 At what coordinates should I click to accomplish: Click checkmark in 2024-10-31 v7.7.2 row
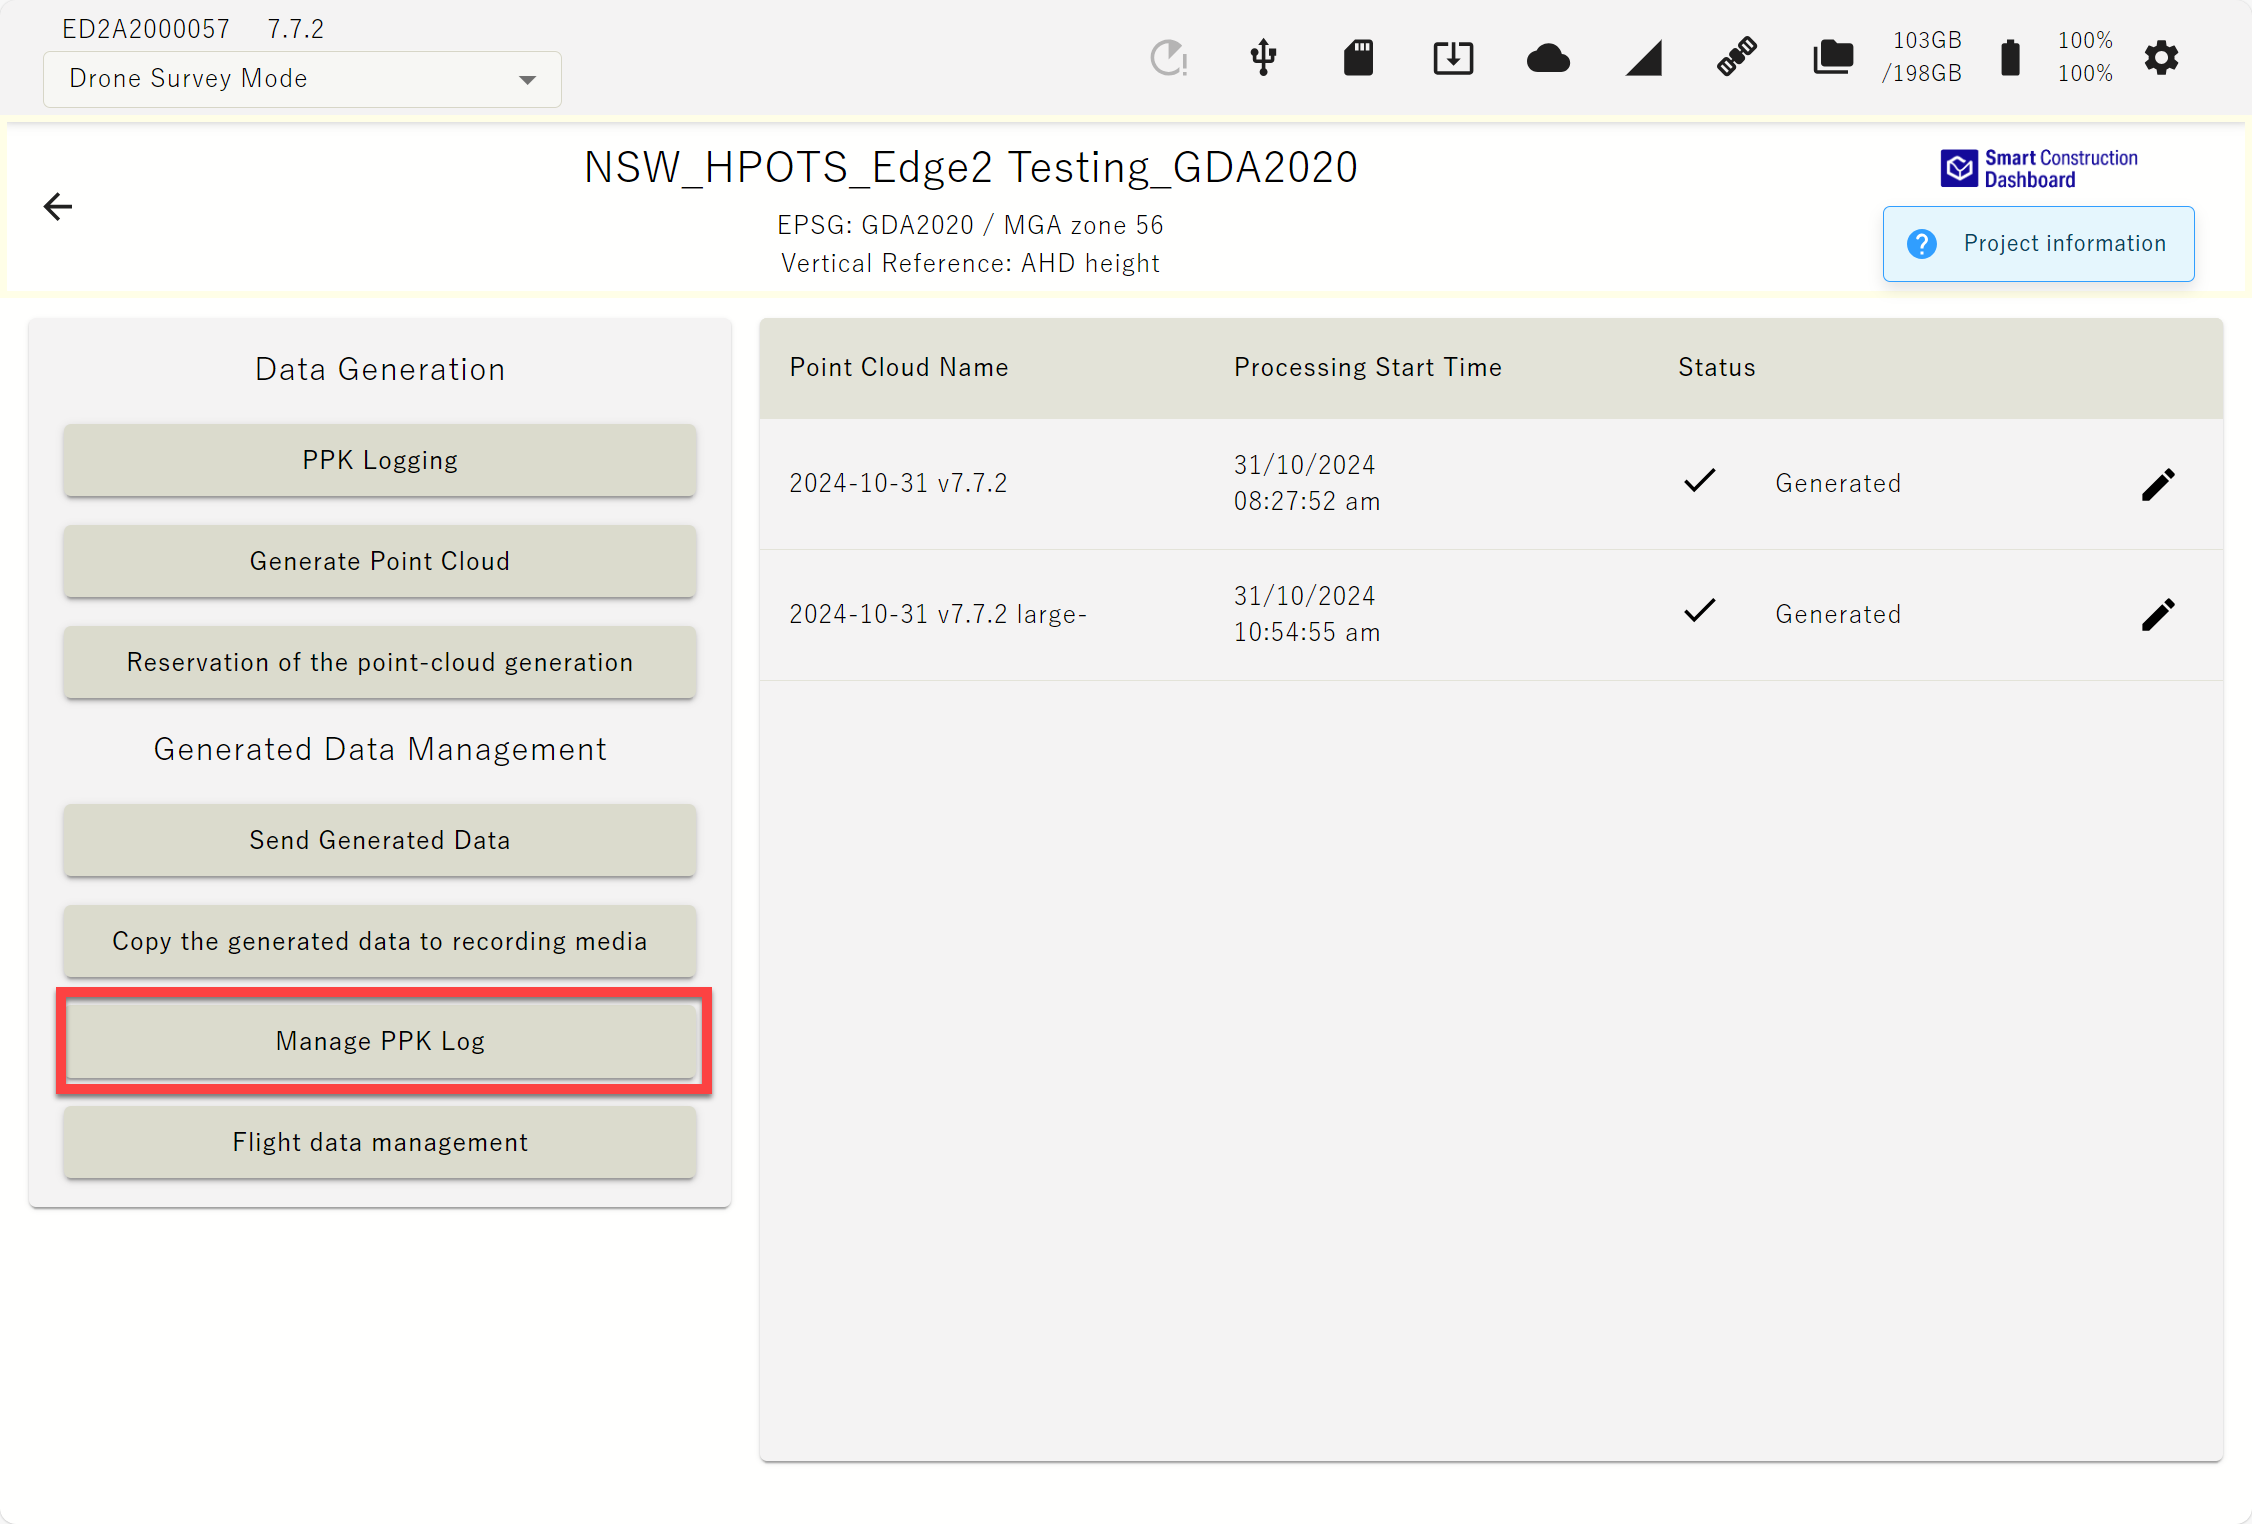[x=1699, y=481]
